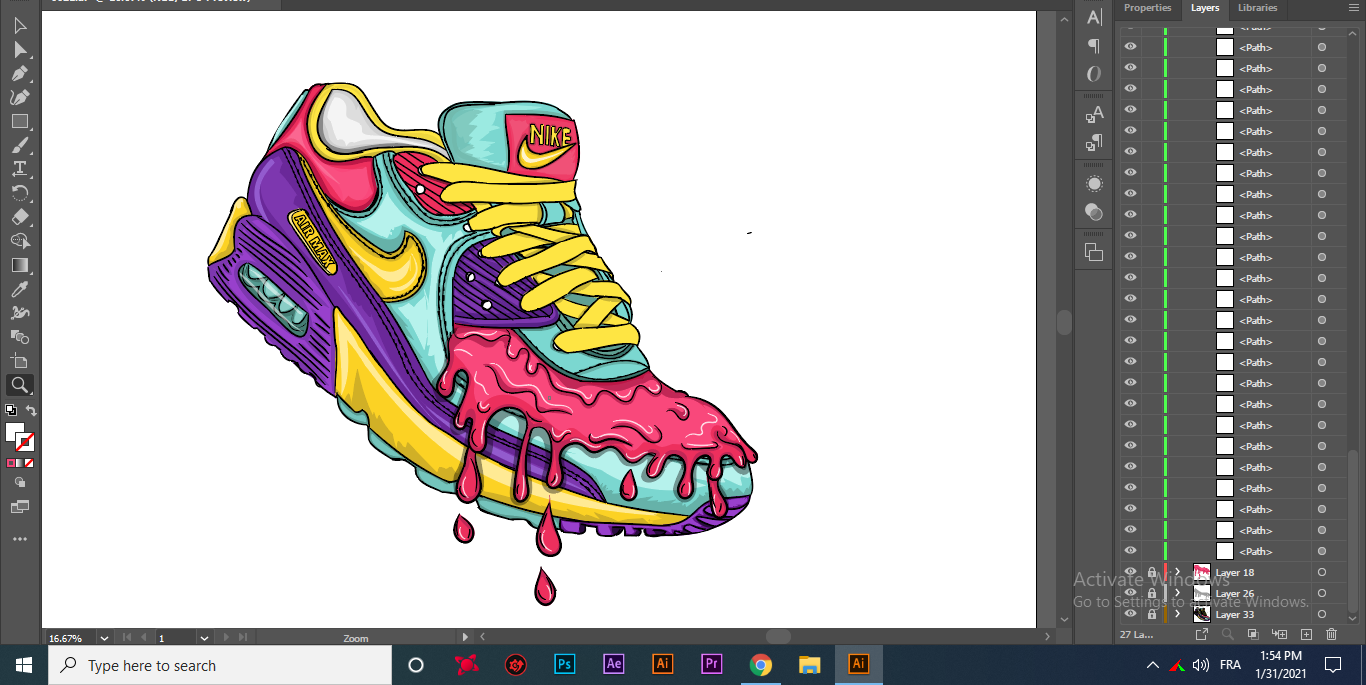Click Collect For Export in Layers panel

(x=1202, y=634)
